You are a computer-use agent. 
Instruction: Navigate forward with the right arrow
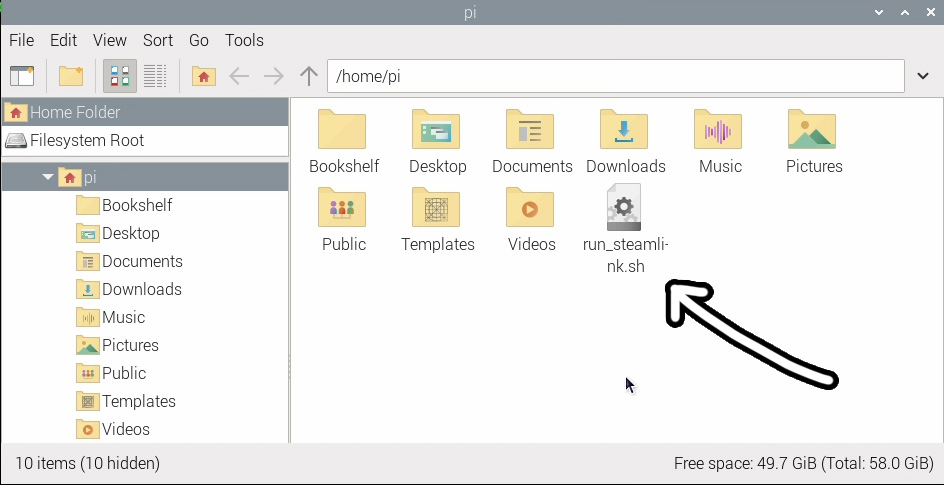coord(273,76)
